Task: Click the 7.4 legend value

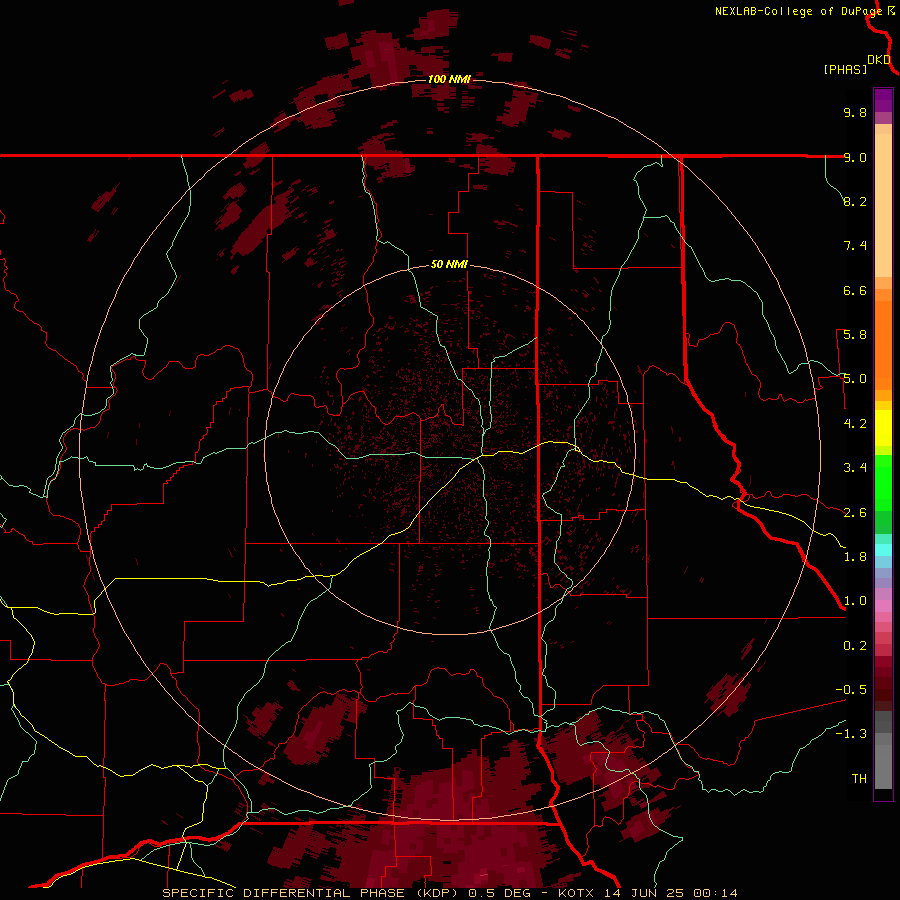Action: coord(855,246)
